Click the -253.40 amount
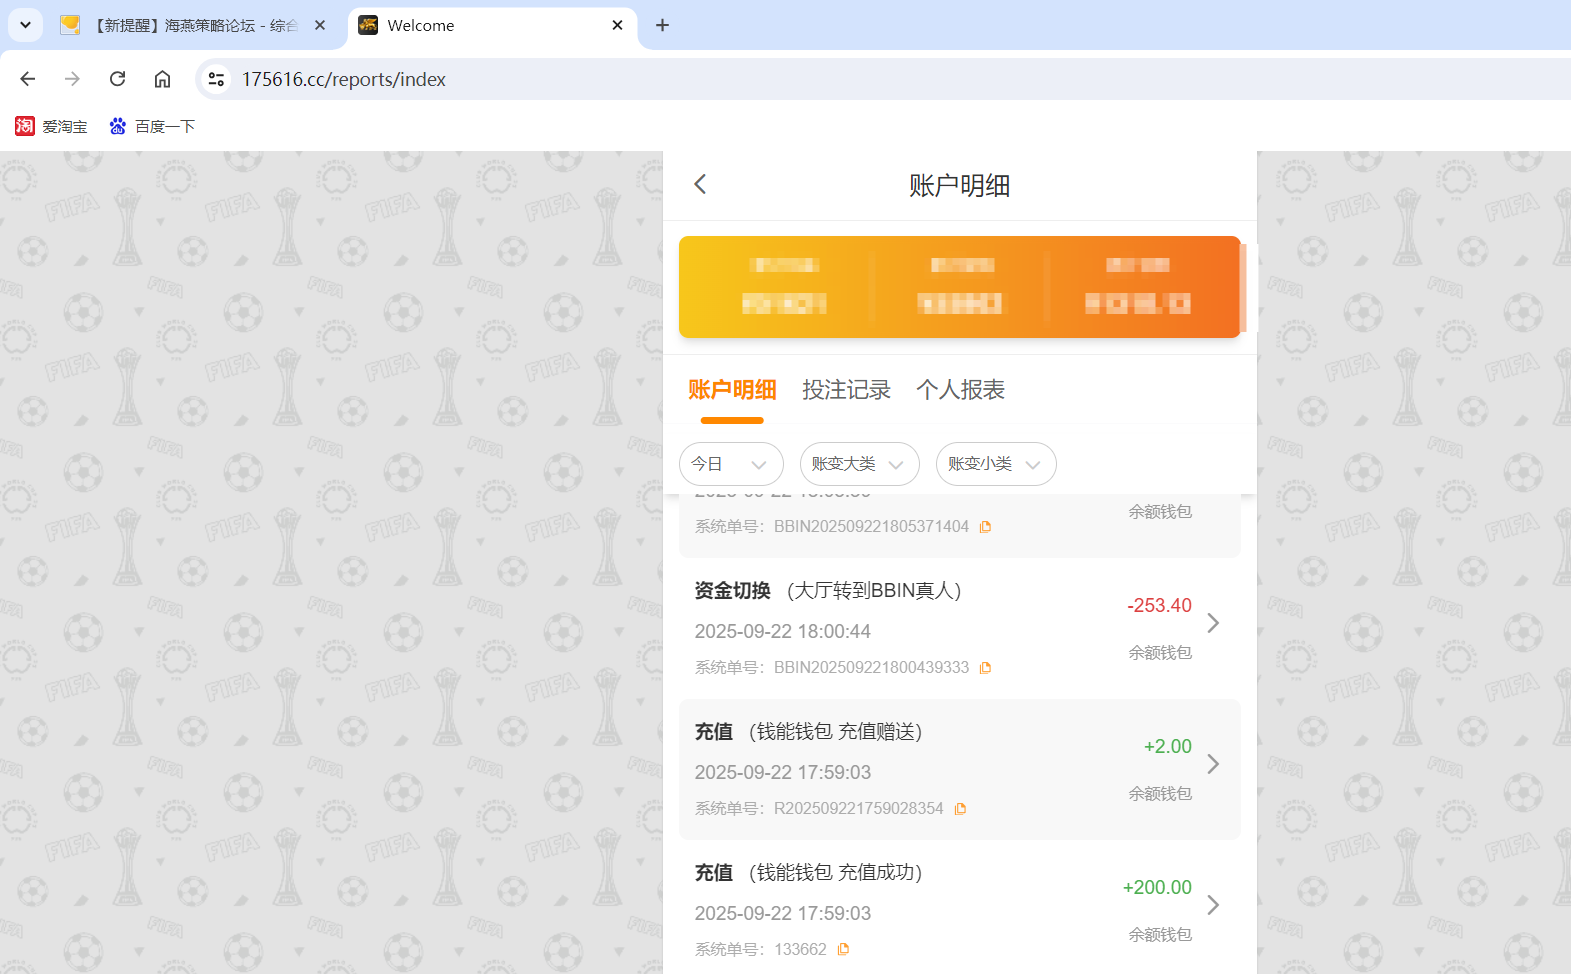This screenshot has height=974, width=1571. click(x=1159, y=606)
